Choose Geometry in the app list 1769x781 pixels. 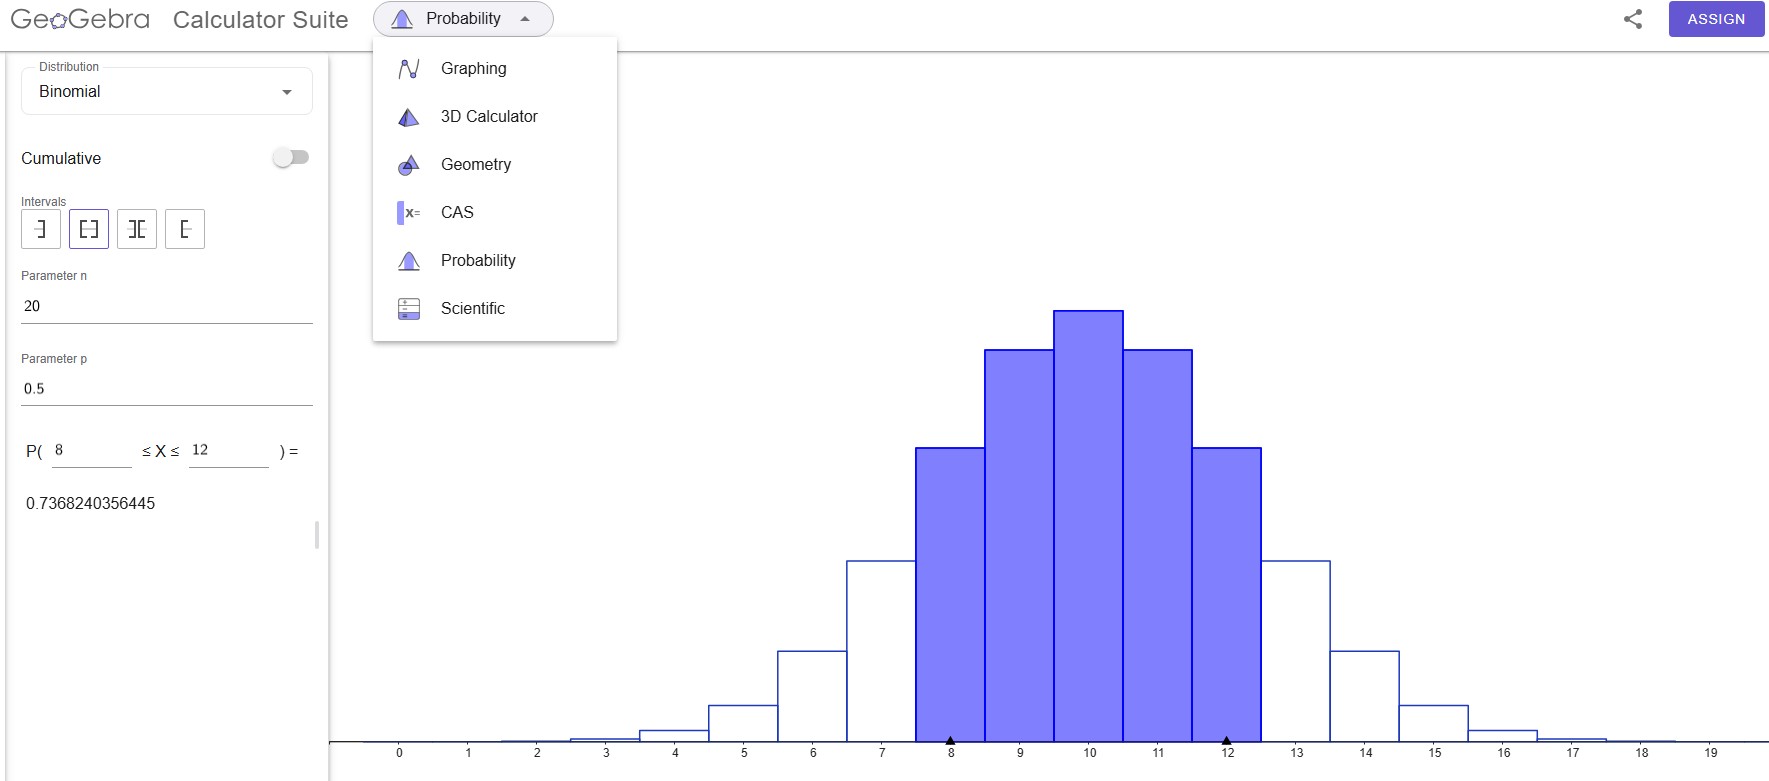point(495,165)
